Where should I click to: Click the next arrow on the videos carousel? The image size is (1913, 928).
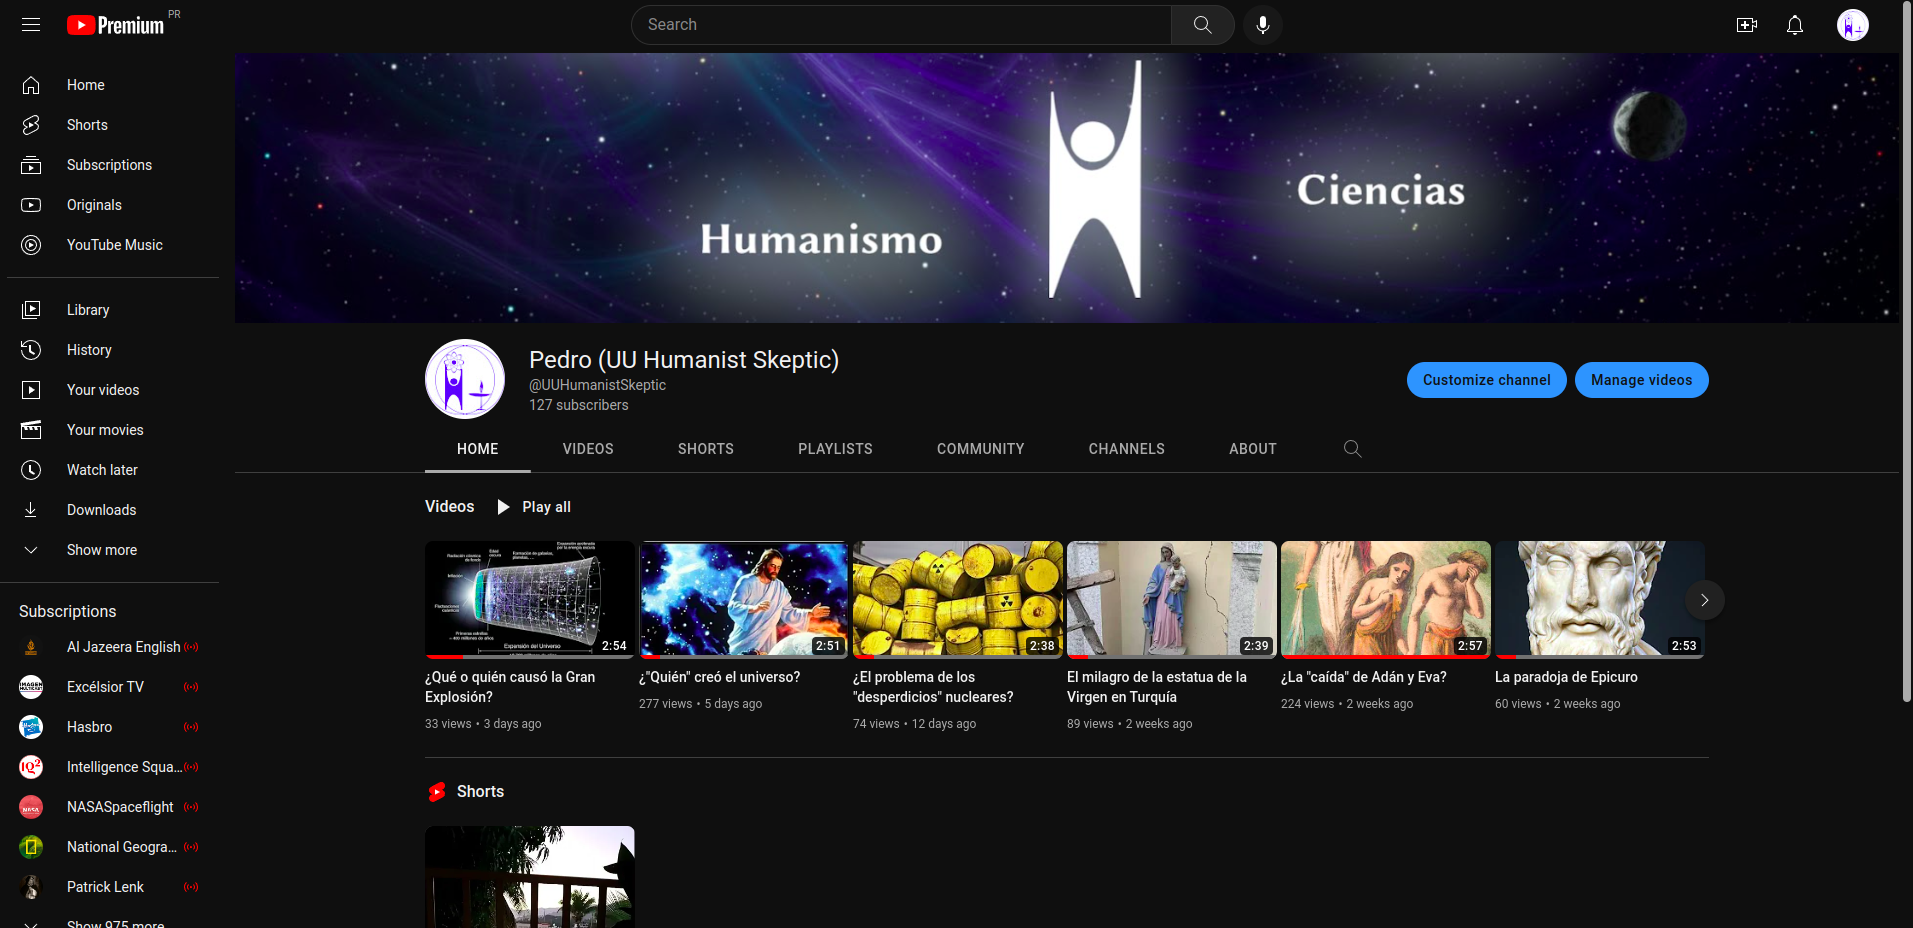coord(1704,600)
